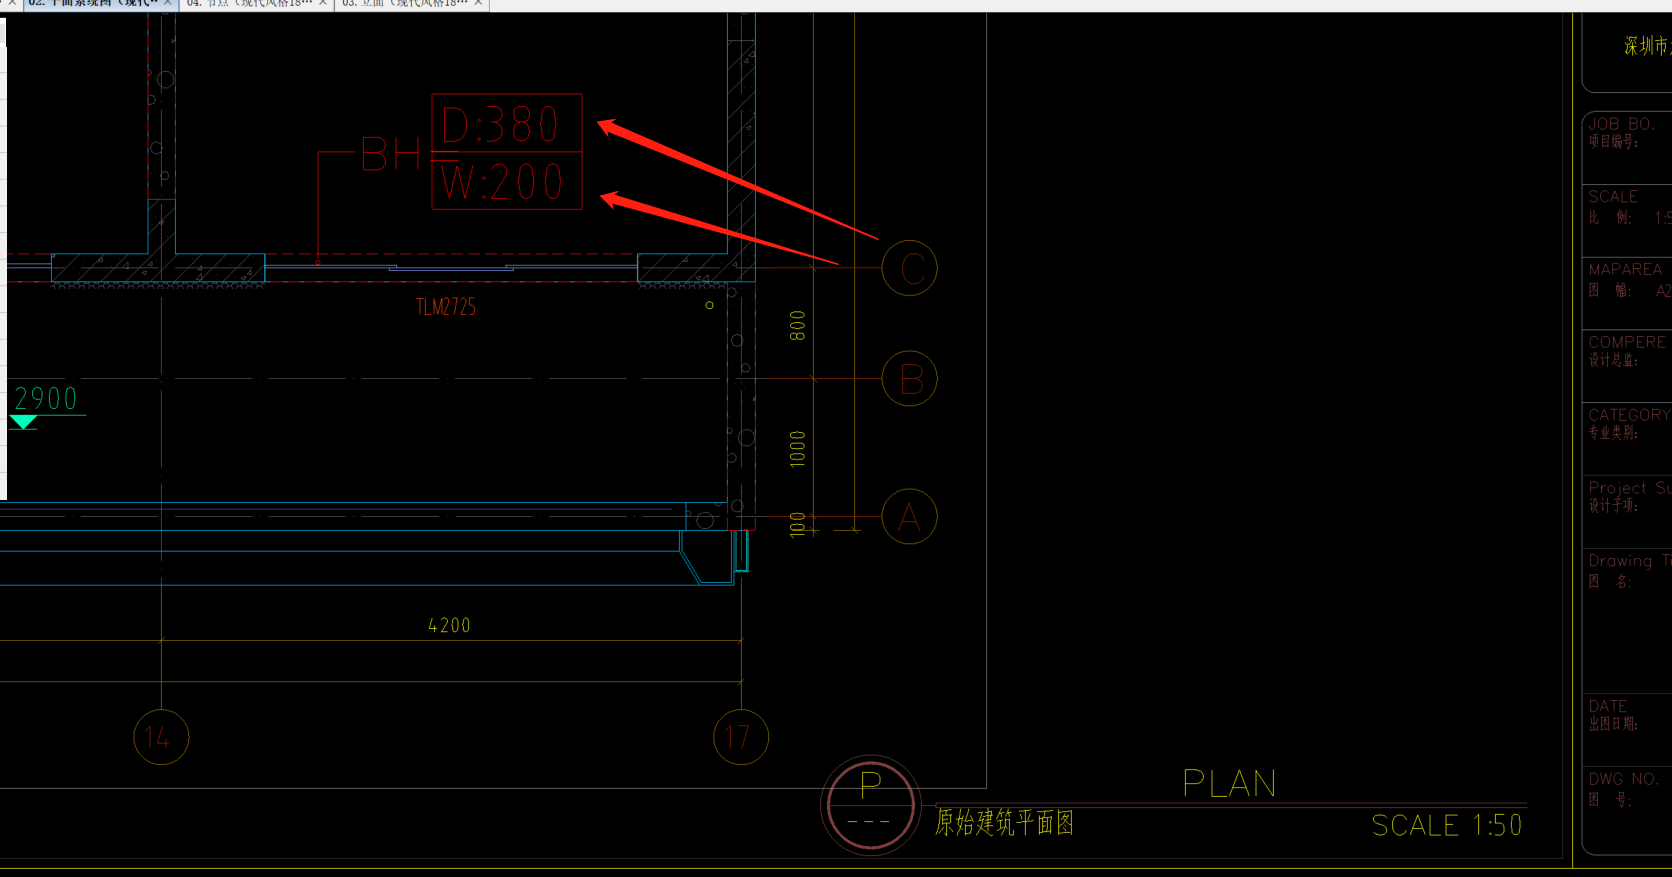This screenshot has width=1672, height=877.
Task: Select the cyan elevation triangle marker
Action: [23, 422]
